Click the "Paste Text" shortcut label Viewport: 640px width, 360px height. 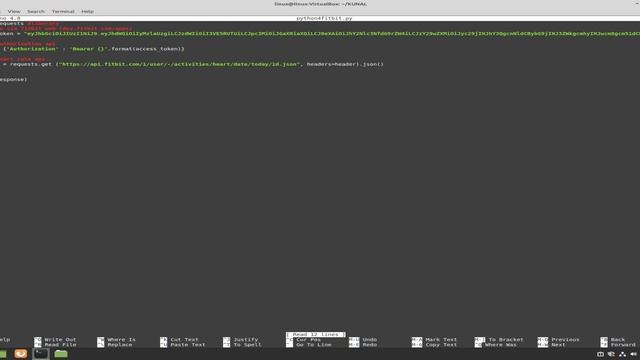click(x=187, y=345)
